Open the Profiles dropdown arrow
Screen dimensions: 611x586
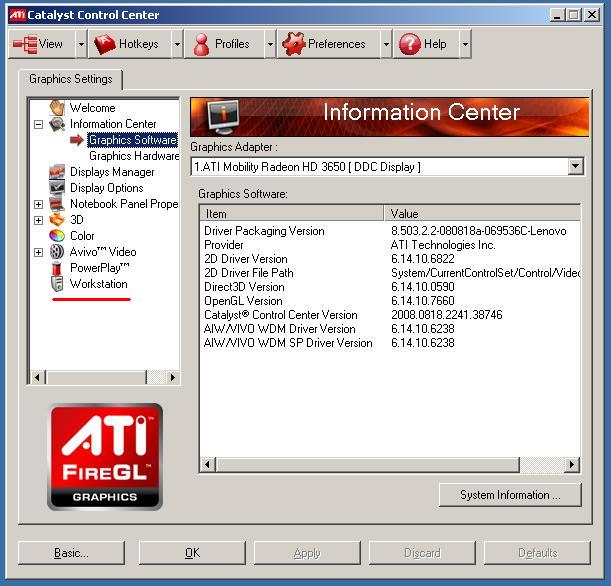pyautogui.click(x=270, y=44)
